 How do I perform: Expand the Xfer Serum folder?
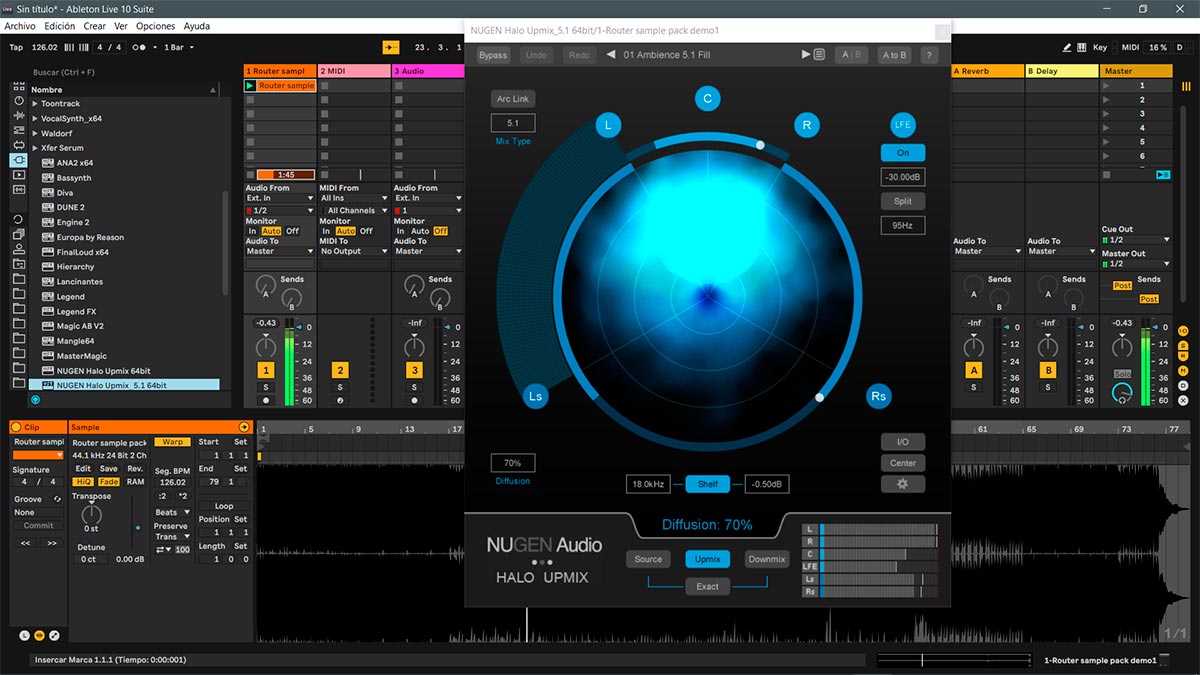[x=35, y=148]
